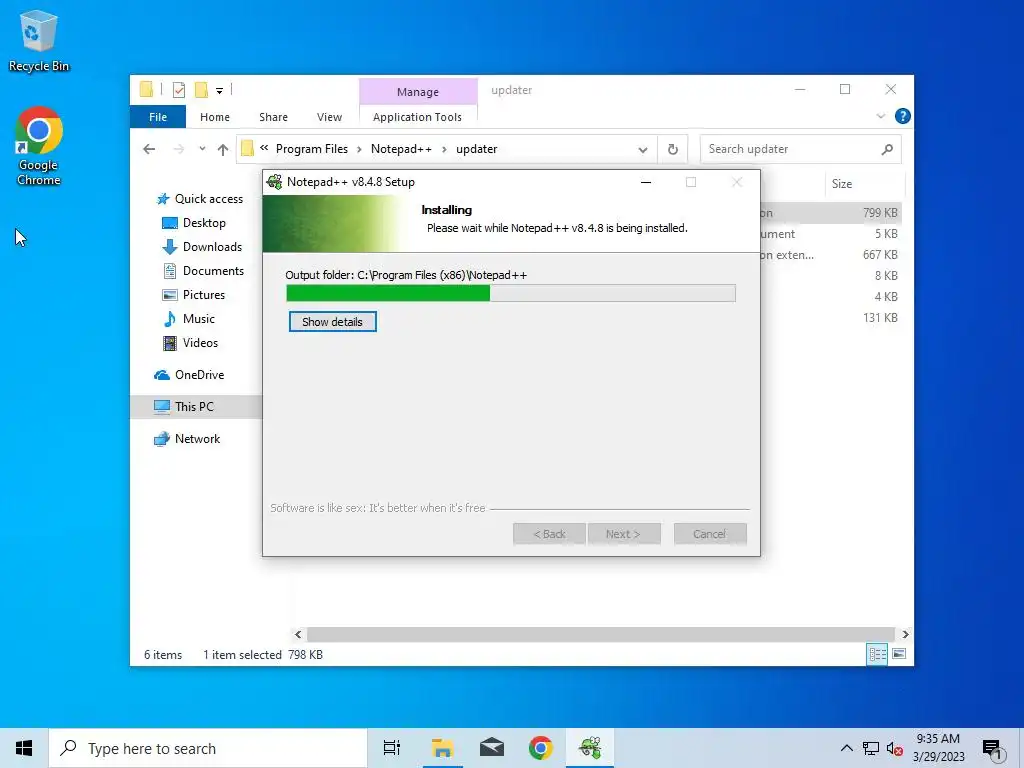This screenshot has height=768, width=1024.
Task: Show hidden system tray icons
Action: 846,748
